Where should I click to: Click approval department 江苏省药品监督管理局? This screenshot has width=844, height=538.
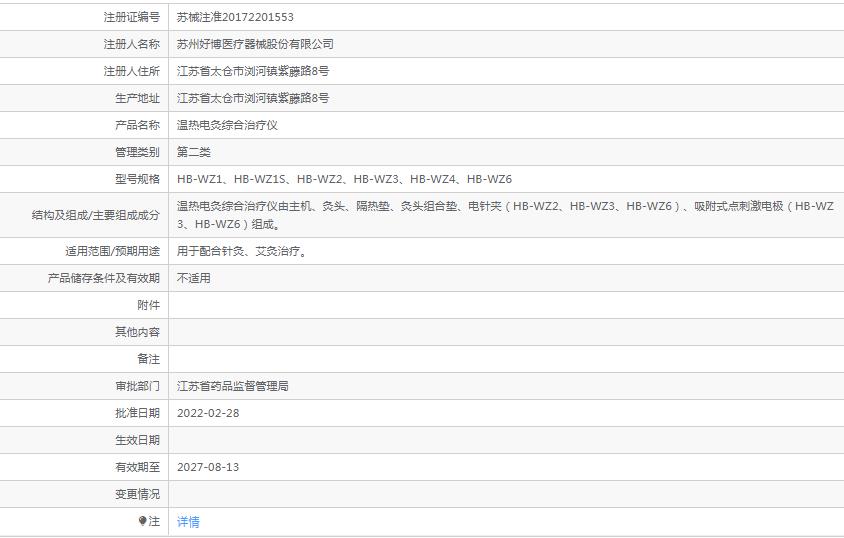pos(233,386)
